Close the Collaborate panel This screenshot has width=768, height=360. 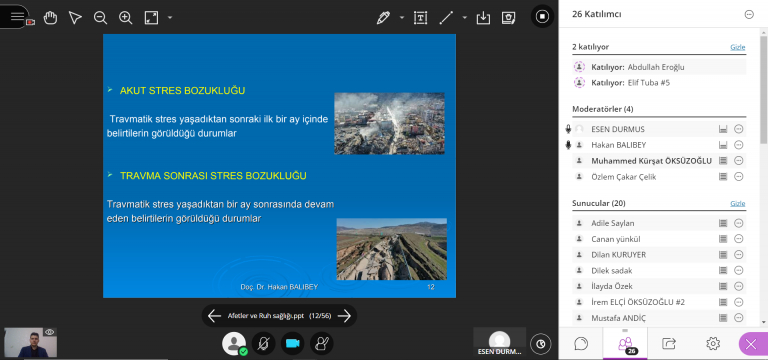(x=752, y=344)
